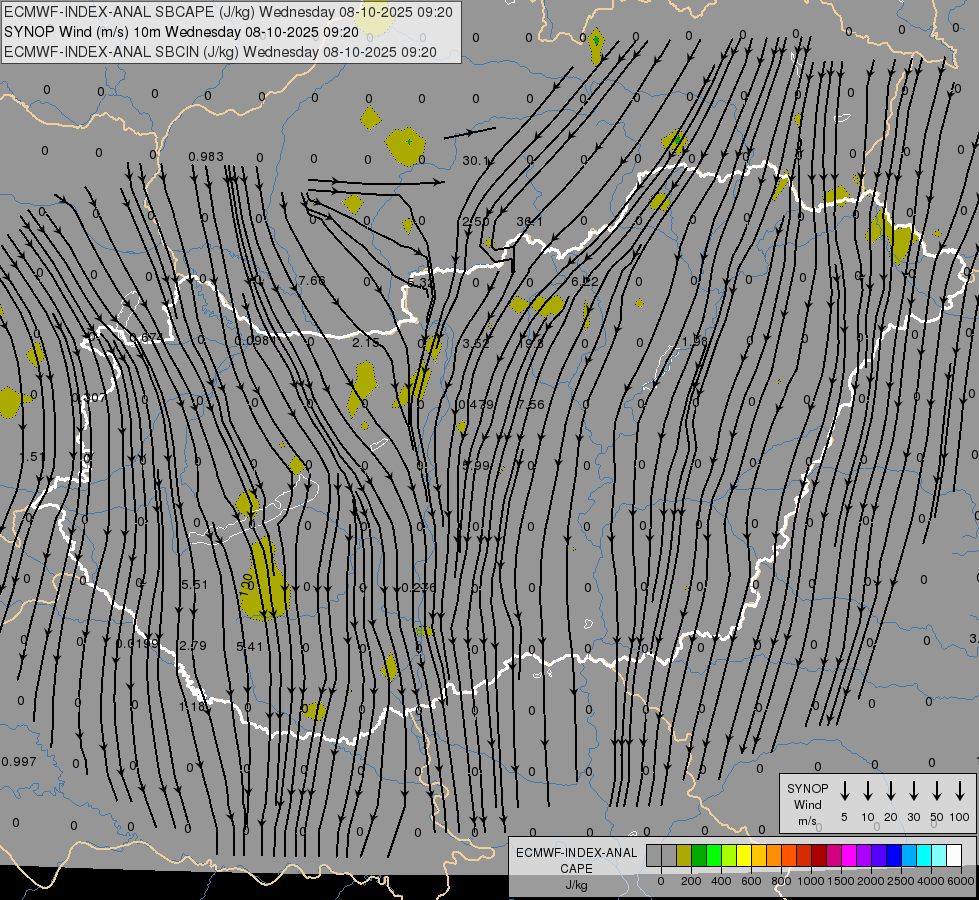
Task: Click the 1.18 value on the map
Action: (192, 706)
